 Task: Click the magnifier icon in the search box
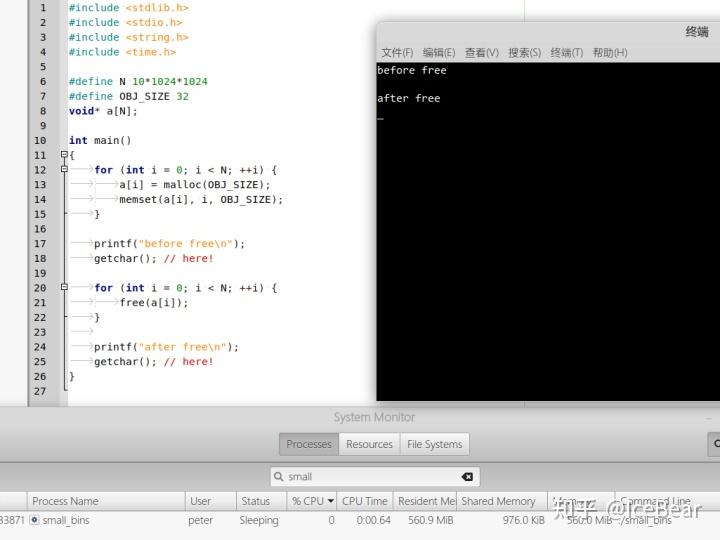point(278,477)
